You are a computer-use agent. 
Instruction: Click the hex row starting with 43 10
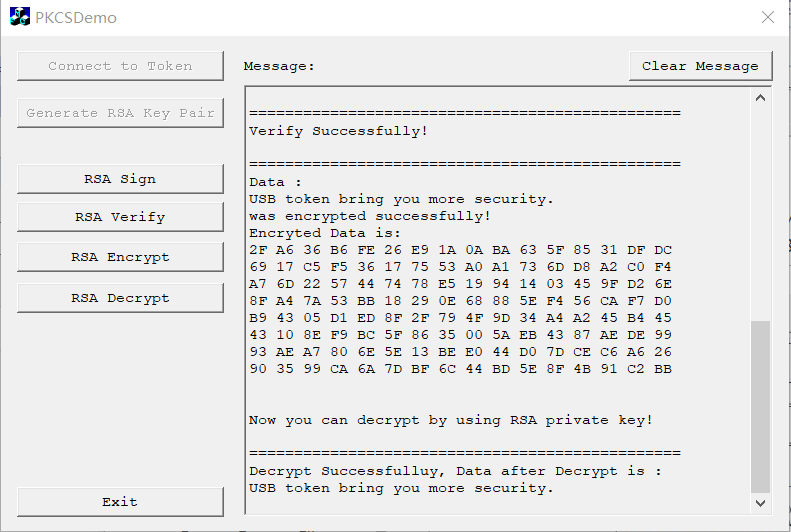(x=461, y=335)
